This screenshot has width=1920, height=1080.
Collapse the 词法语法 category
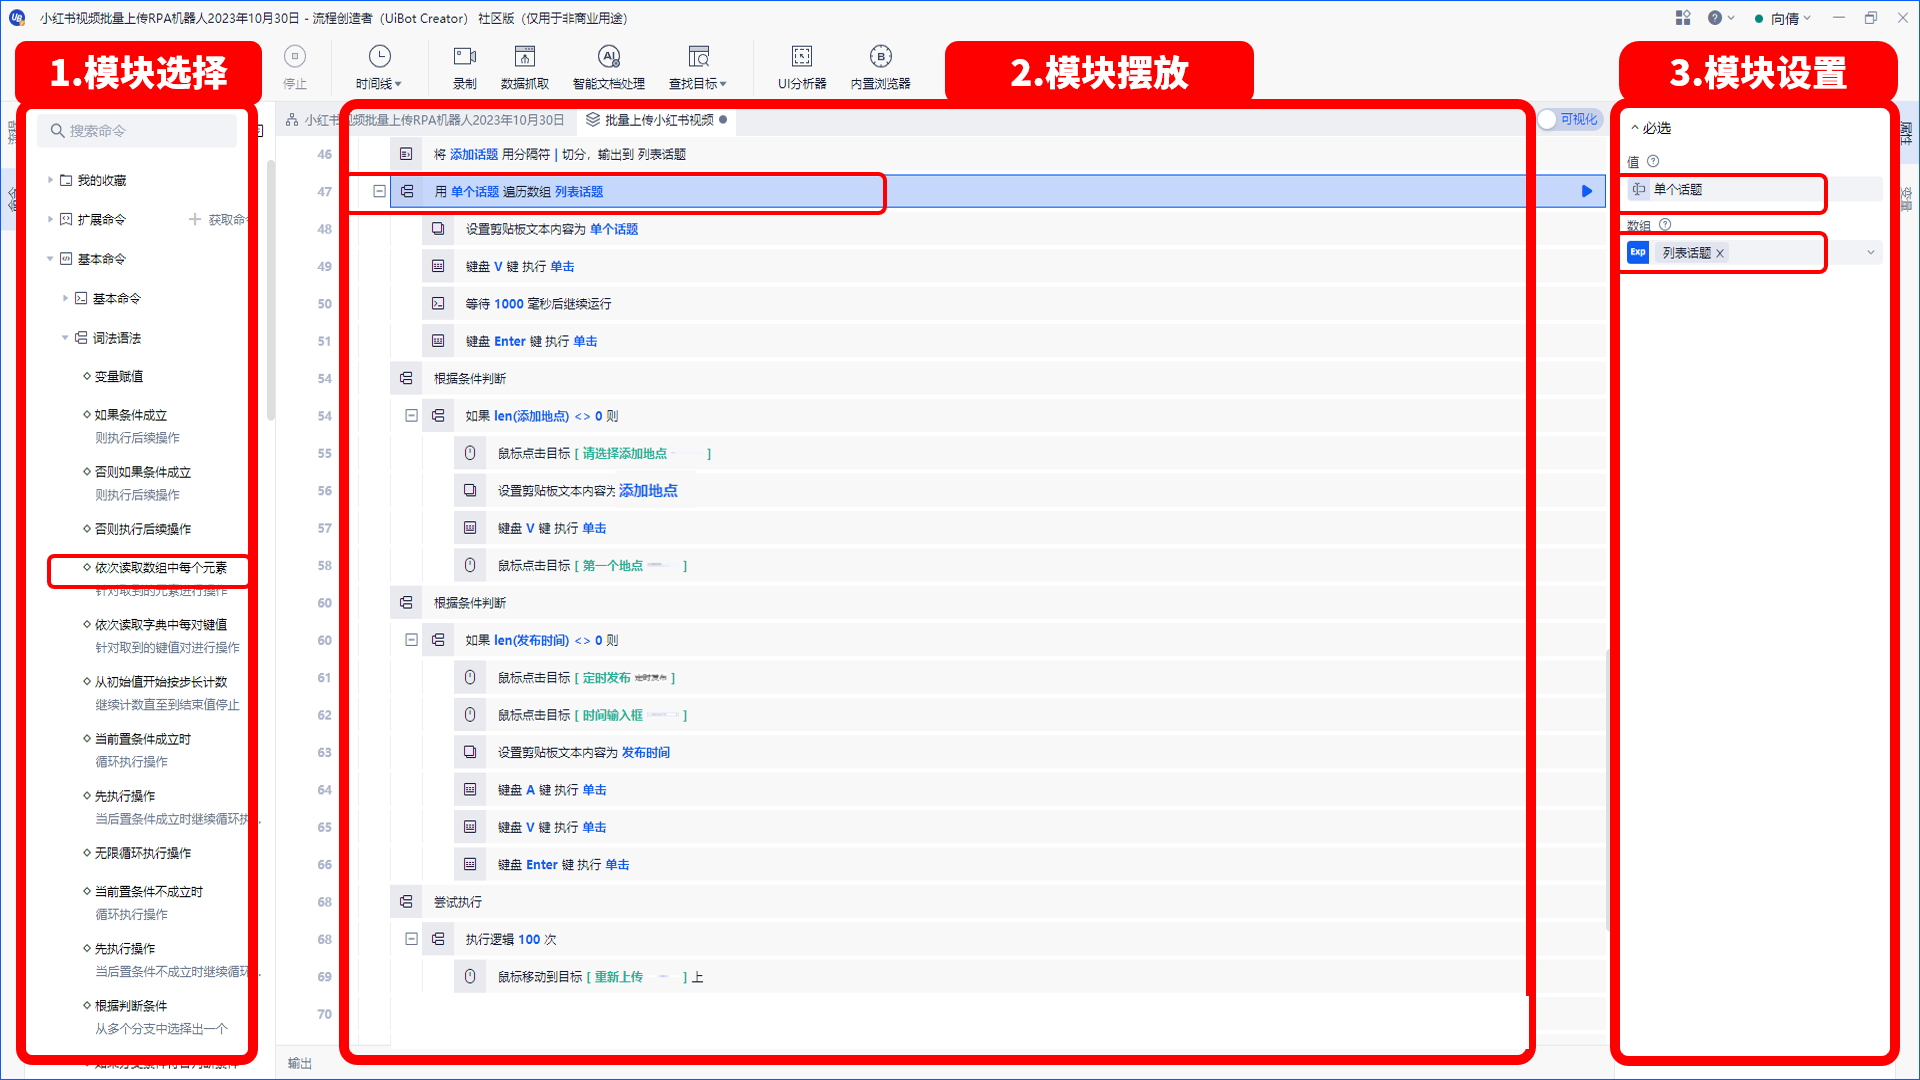click(x=65, y=338)
